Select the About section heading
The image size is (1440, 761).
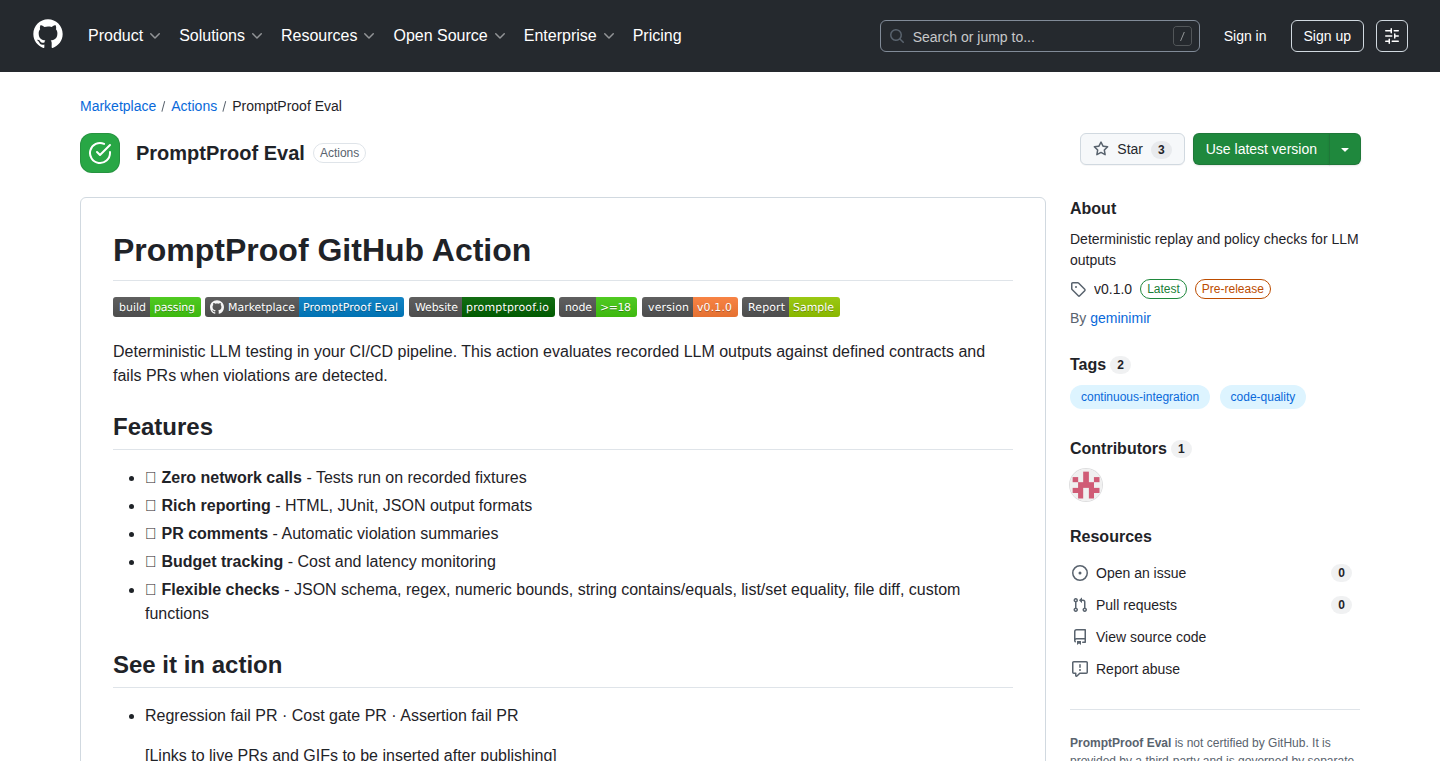[x=1093, y=209]
